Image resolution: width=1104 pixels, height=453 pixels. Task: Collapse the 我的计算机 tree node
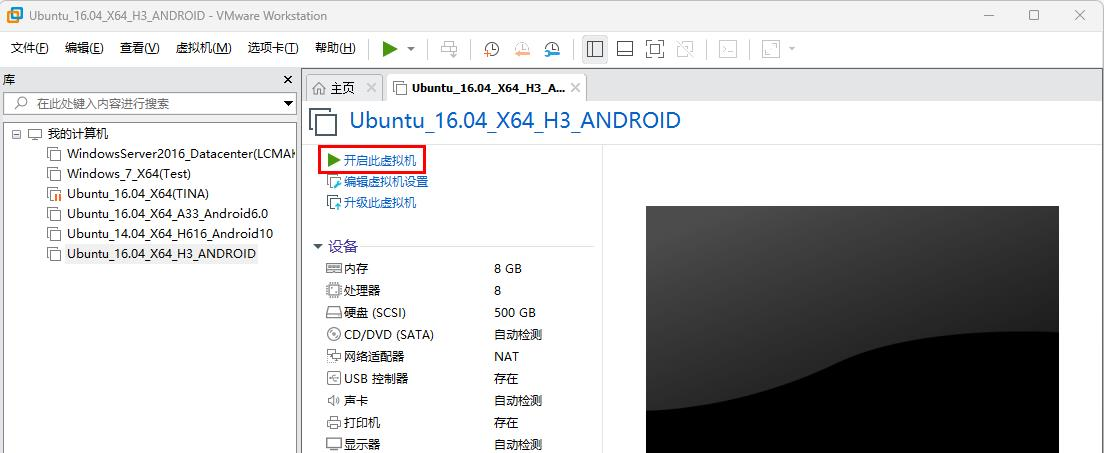(16, 134)
